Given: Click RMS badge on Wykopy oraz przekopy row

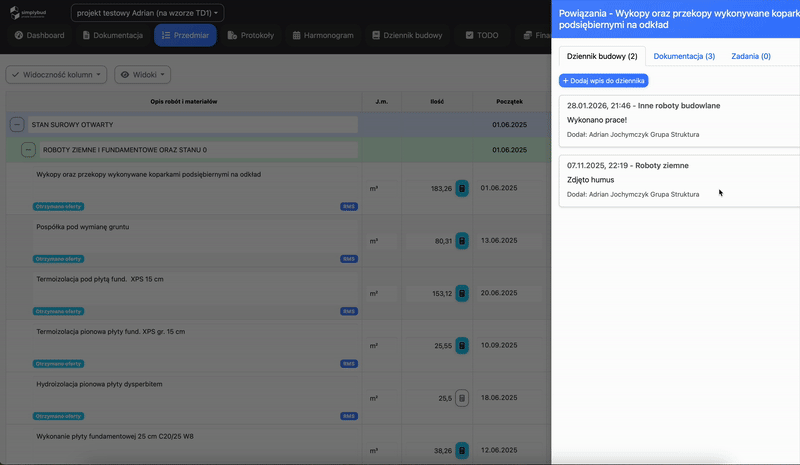Looking at the screenshot, I should click(349, 207).
